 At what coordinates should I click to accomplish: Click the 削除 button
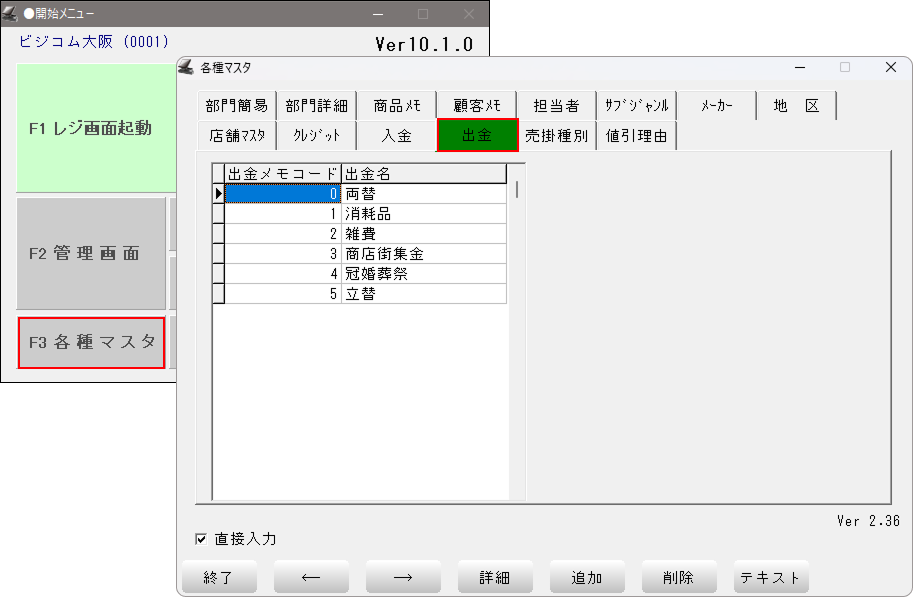[x=679, y=578]
